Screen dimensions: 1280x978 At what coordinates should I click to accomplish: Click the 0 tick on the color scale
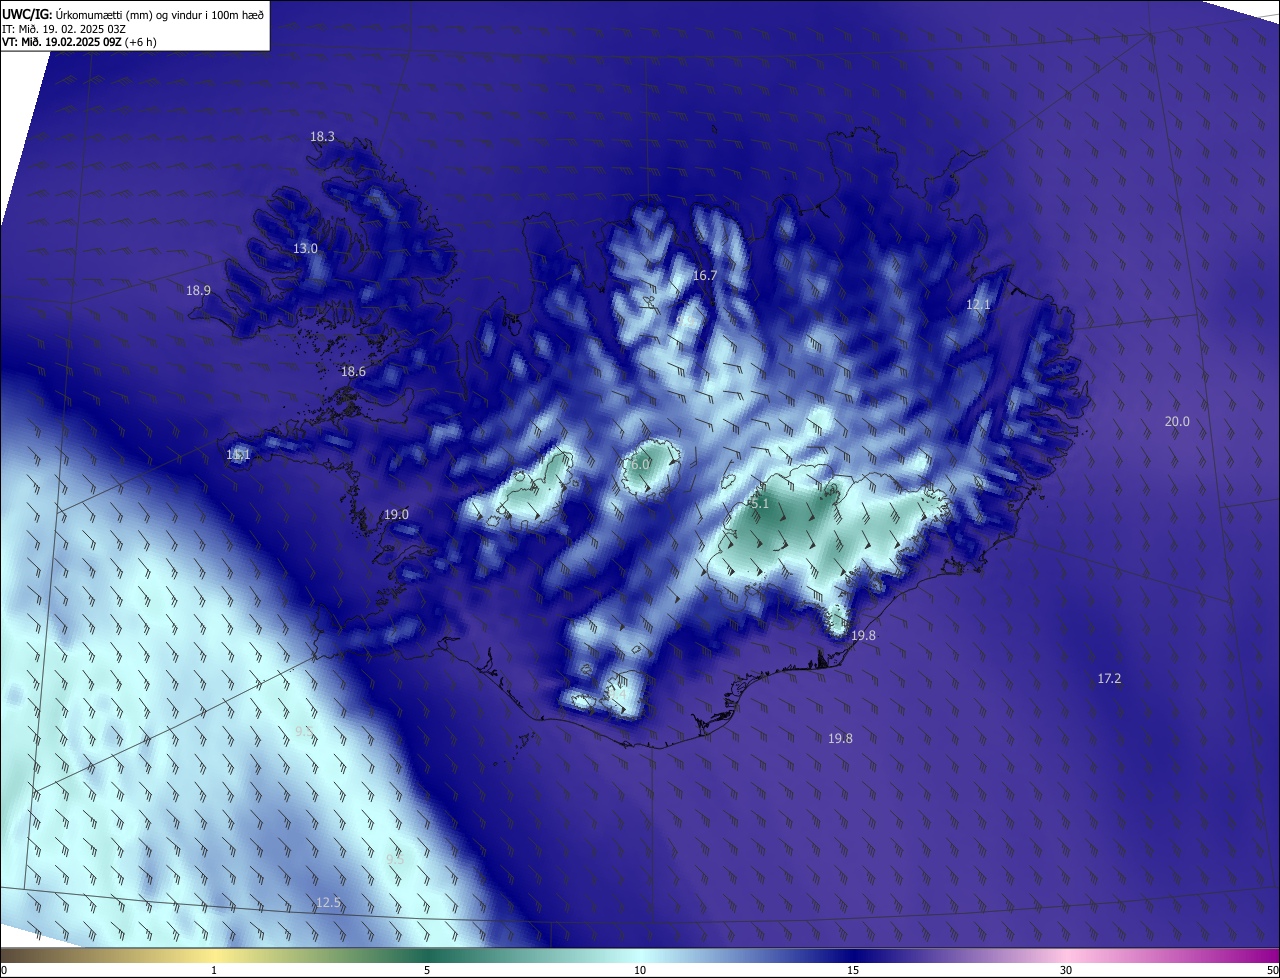point(4,970)
